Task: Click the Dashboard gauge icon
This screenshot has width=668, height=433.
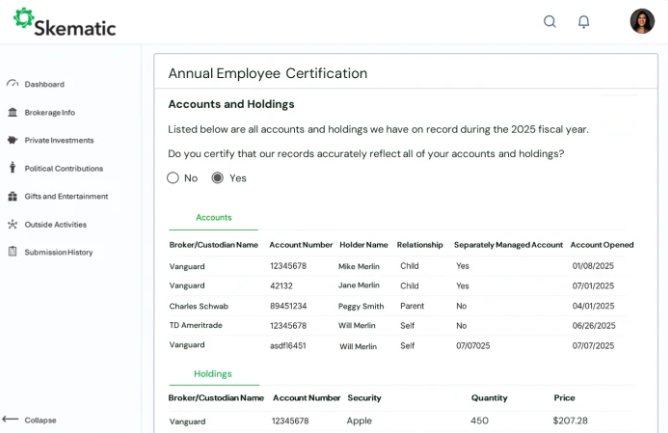Action: (12, 84)
